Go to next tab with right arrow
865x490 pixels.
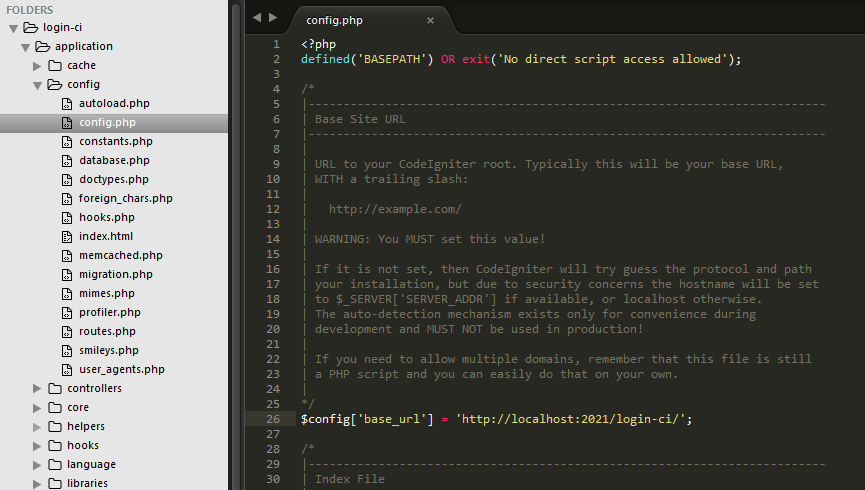[273, 18]
